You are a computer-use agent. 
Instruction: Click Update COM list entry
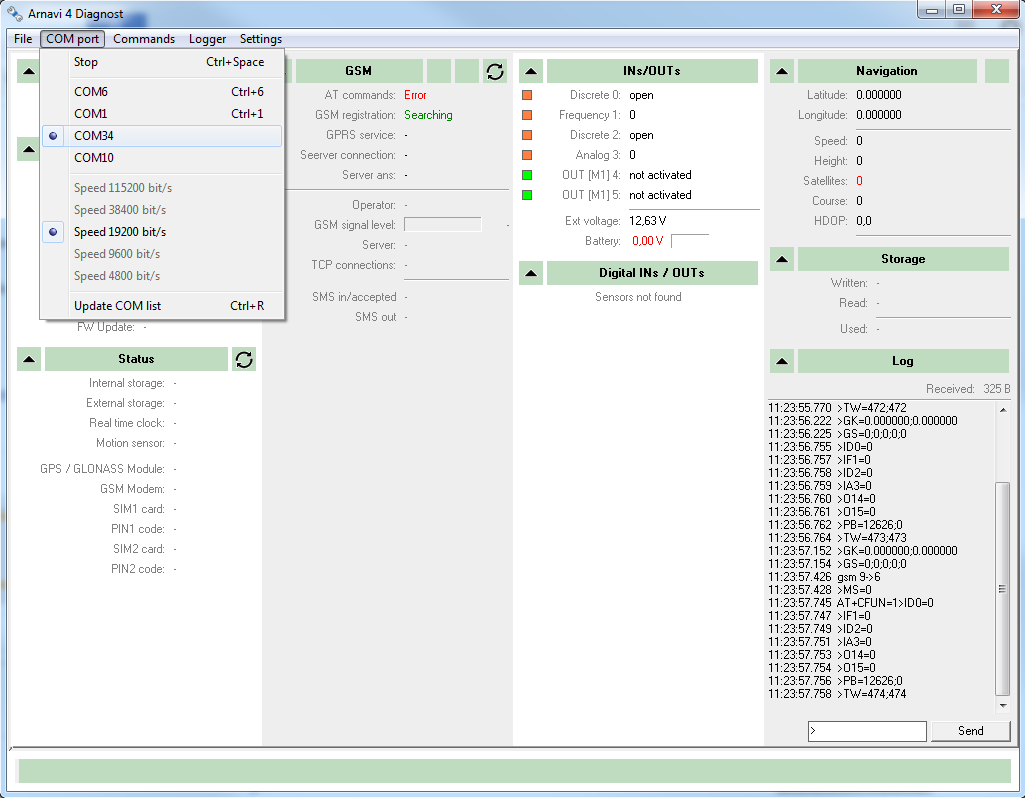click(x=162, y=306)
